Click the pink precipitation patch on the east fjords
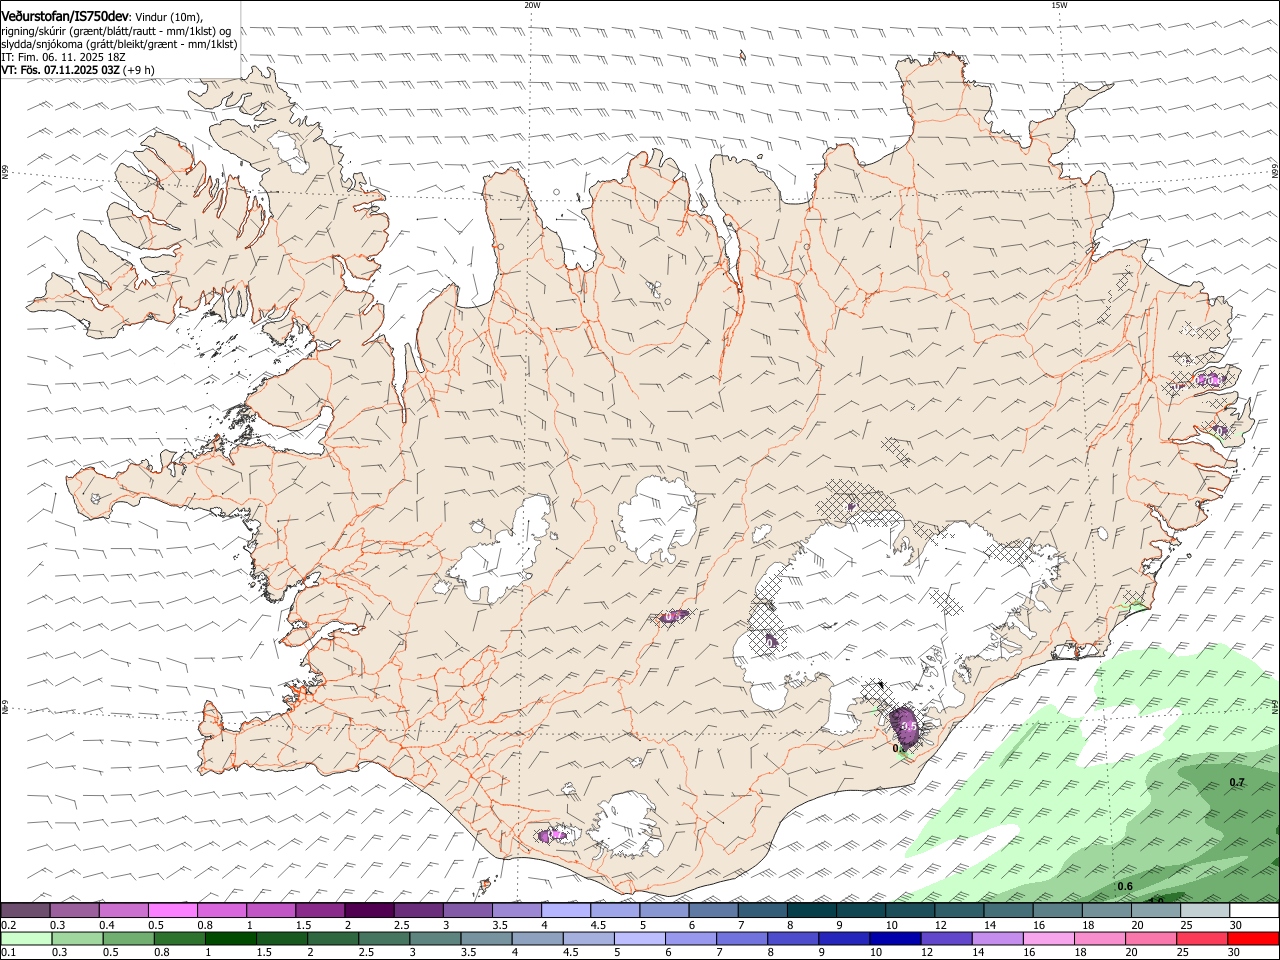The width and height of the screenshot is (1280, 960). click(x=1209, y=379)
